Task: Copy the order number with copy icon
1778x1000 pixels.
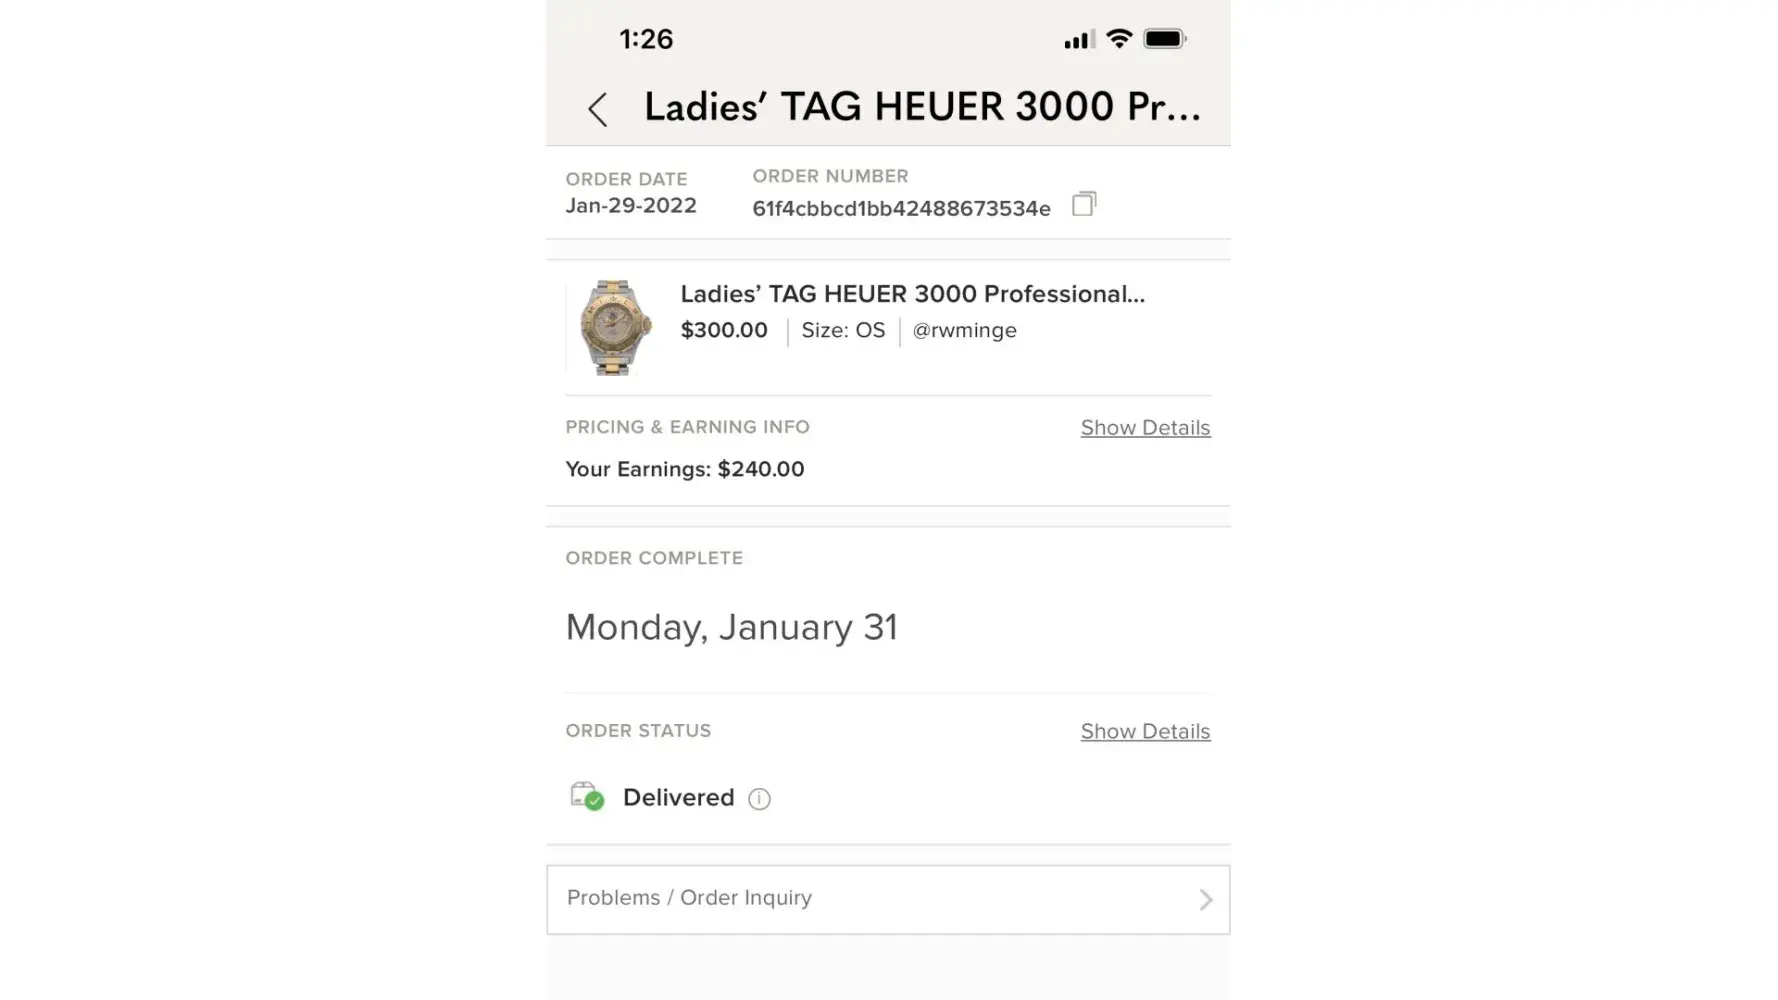Action: (x=1084, y=204)
